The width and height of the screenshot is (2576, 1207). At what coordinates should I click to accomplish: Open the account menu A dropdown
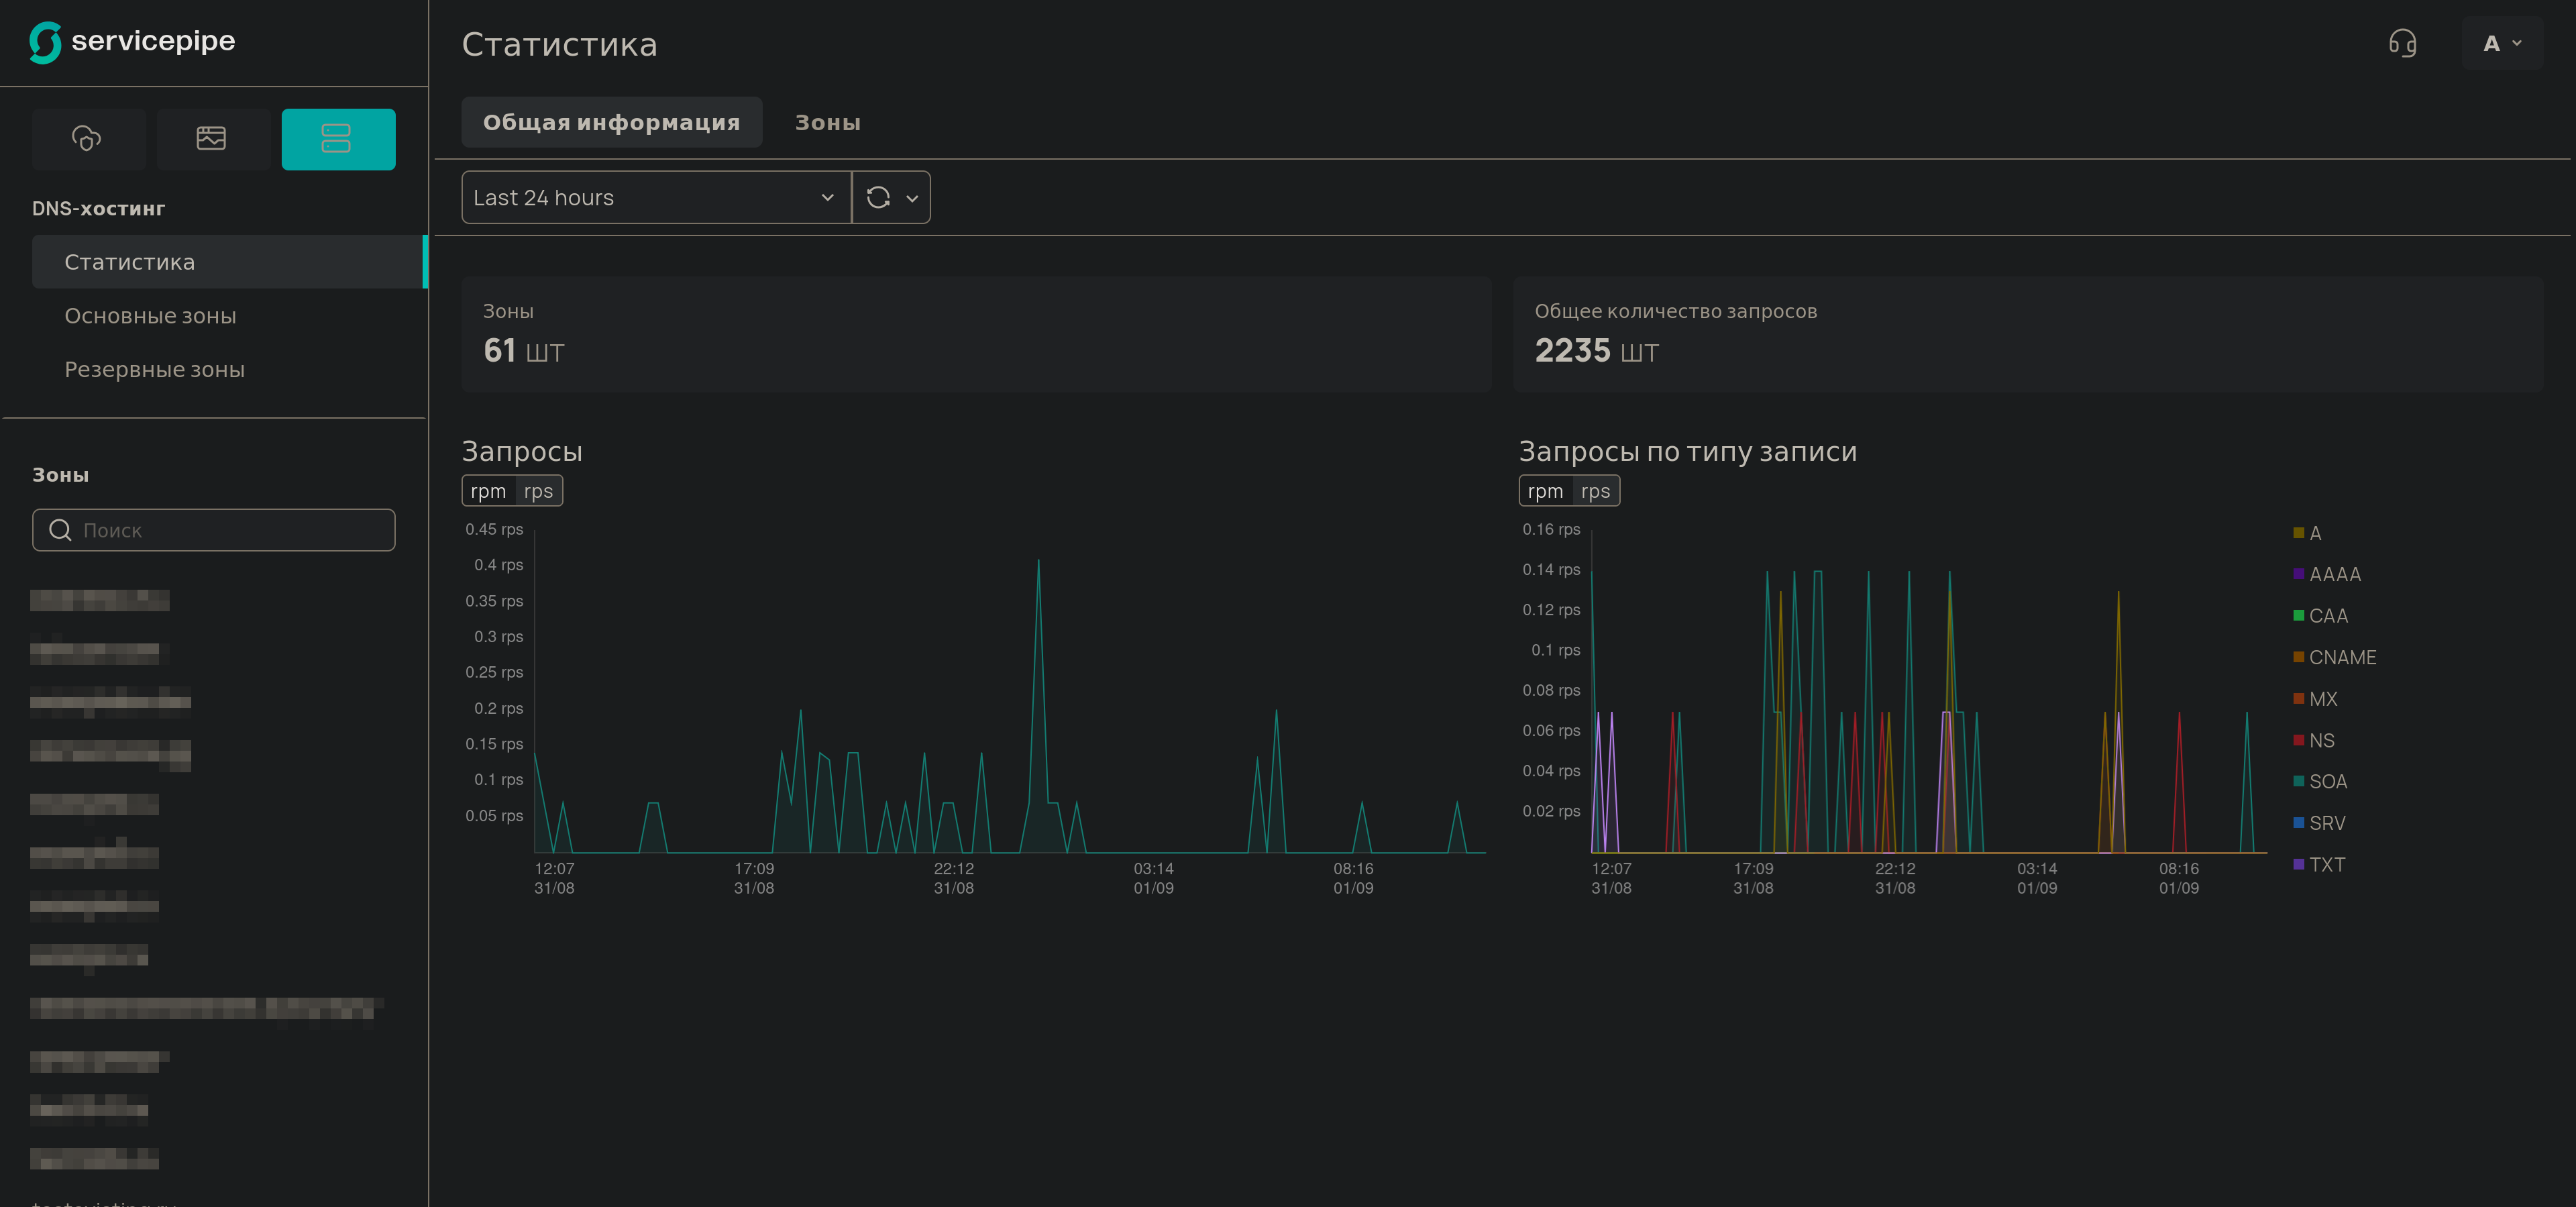coord(2501,43)
